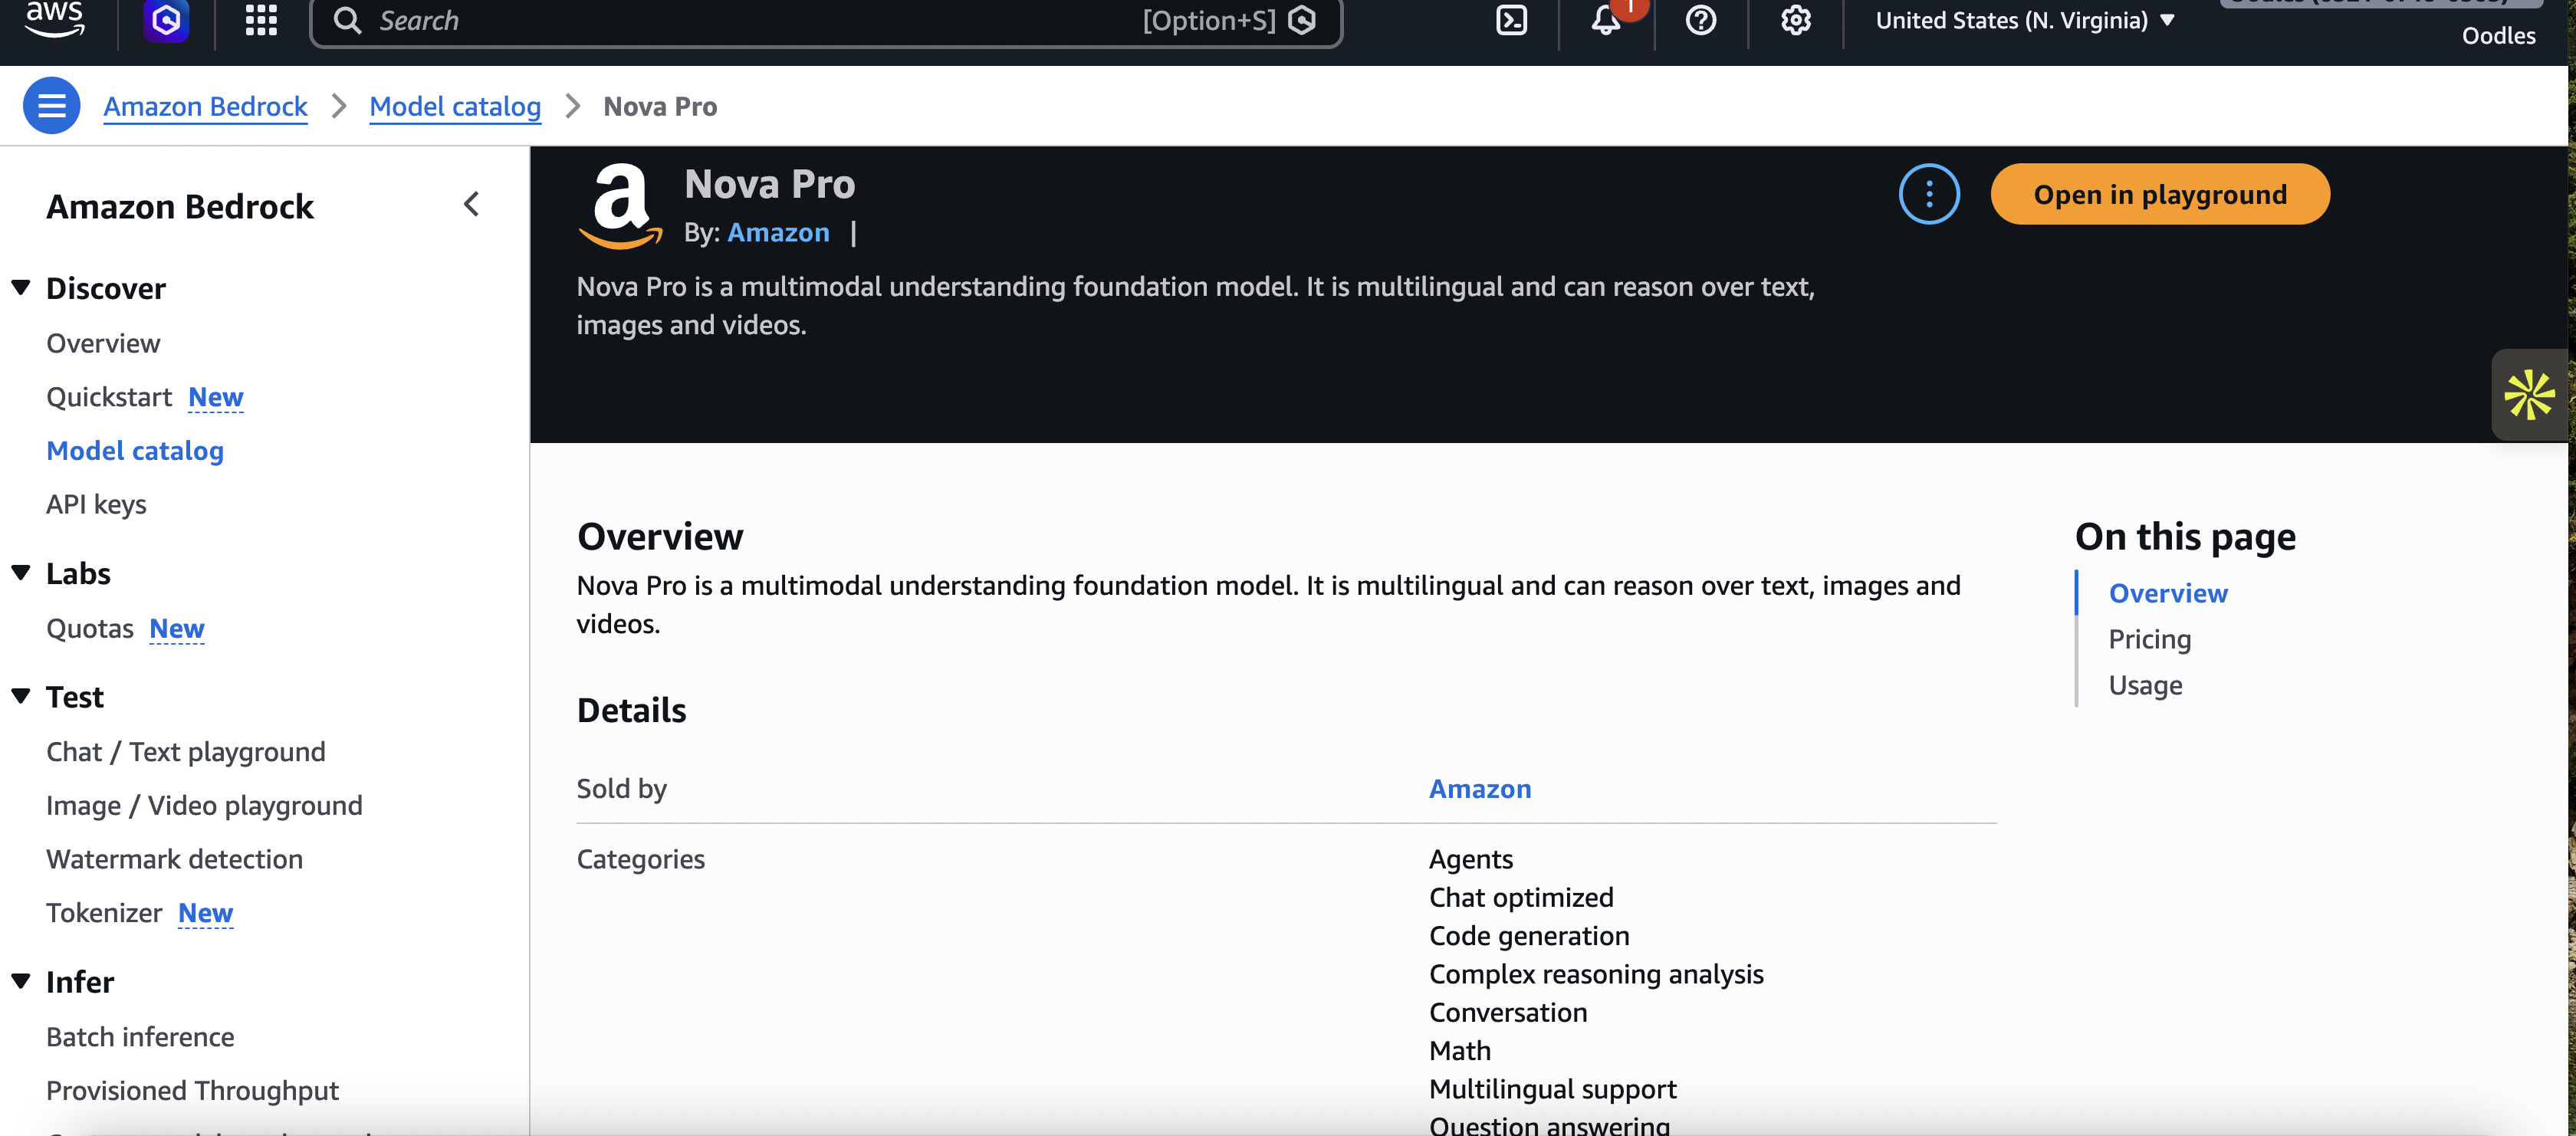2576x1136 pixels.
Task: Click the icon inside the search bar
Action: [1302, 21]
